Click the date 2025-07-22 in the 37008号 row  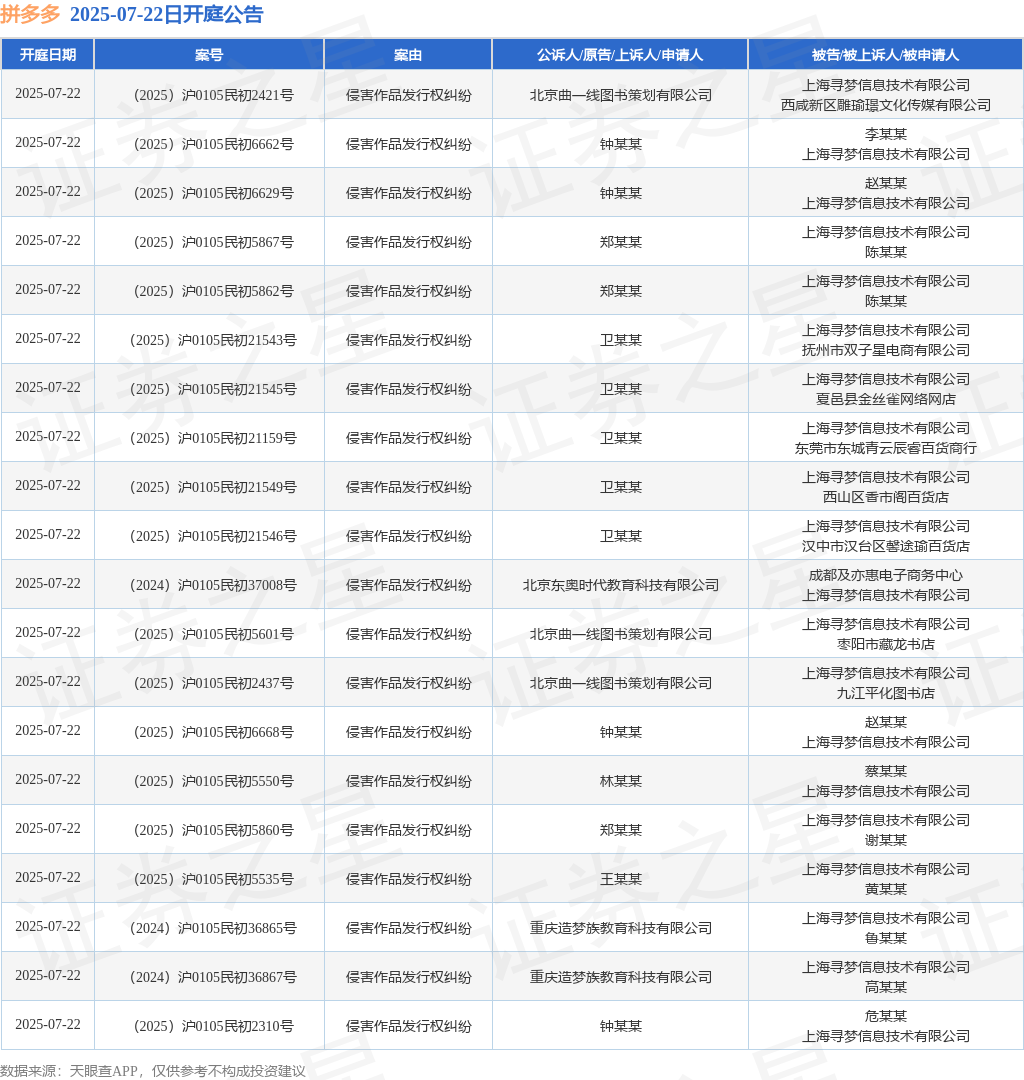48,583
